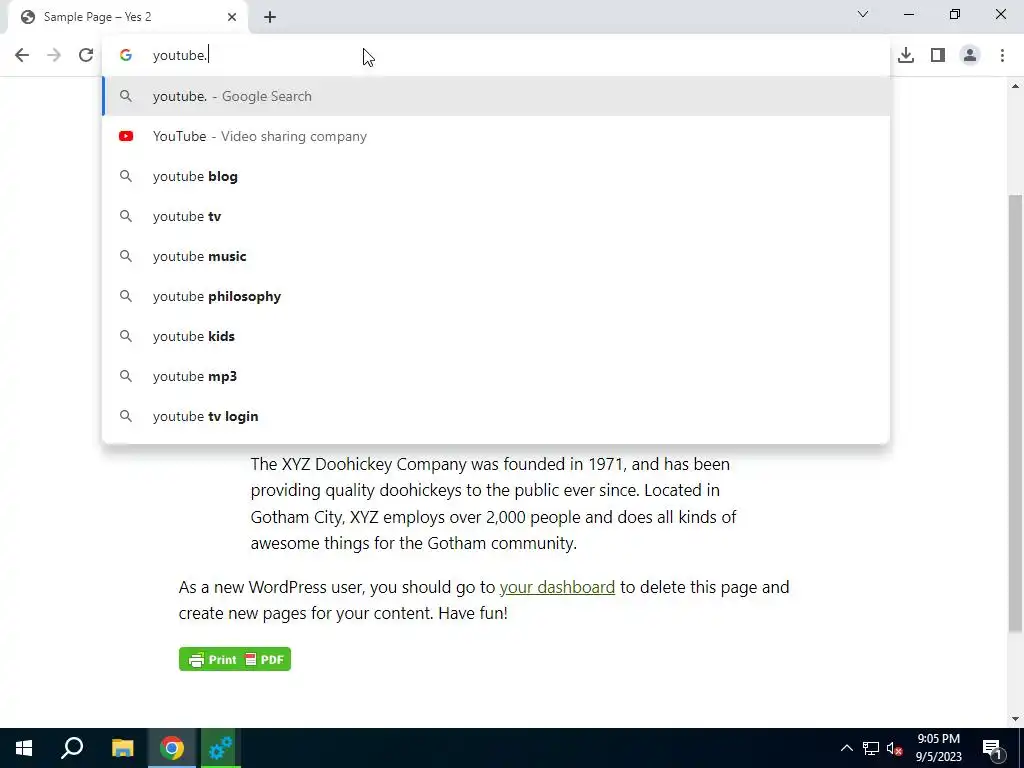Open File Explorer from the taskbar

[x=122, y=748]
